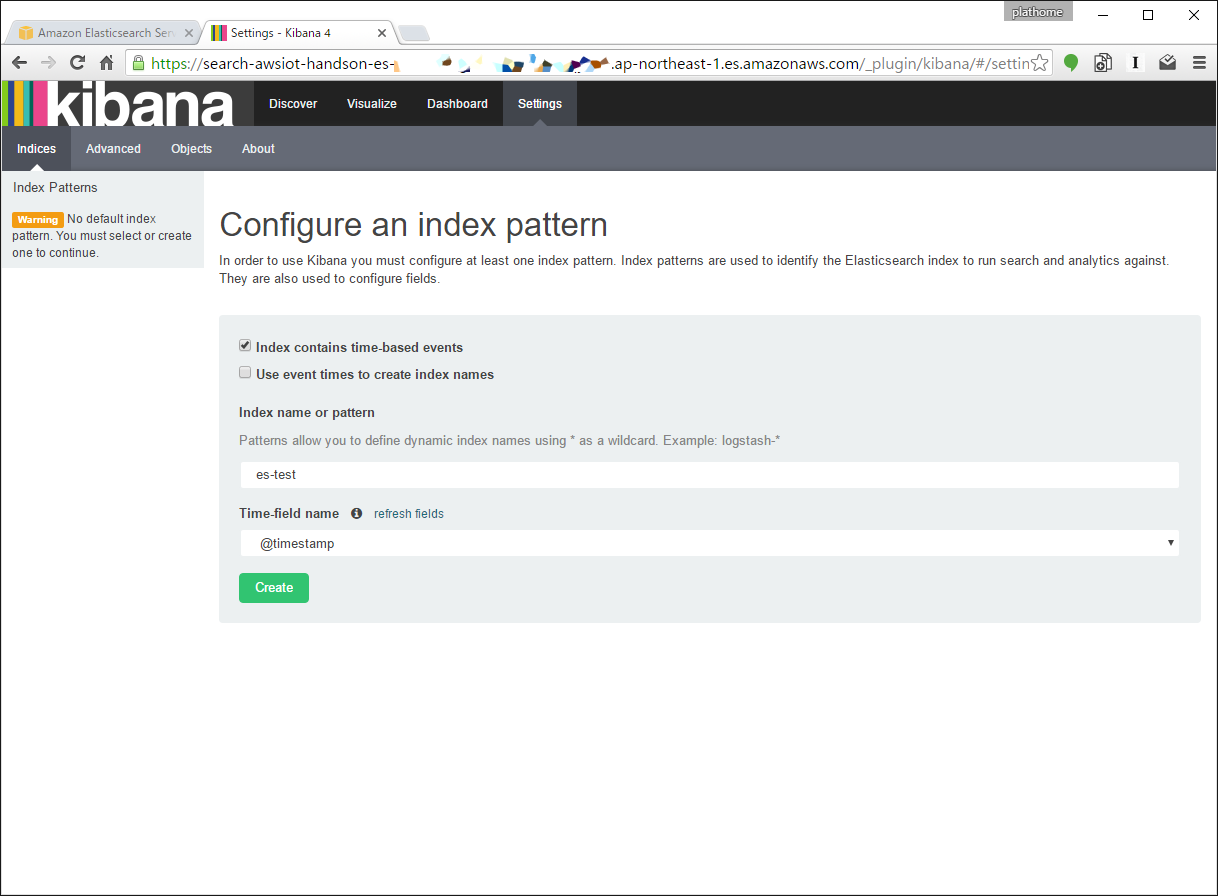This screenshot has height=896, width=1218.
Task: Uncheck 'Index contains time-based events'
Action: 245,346
